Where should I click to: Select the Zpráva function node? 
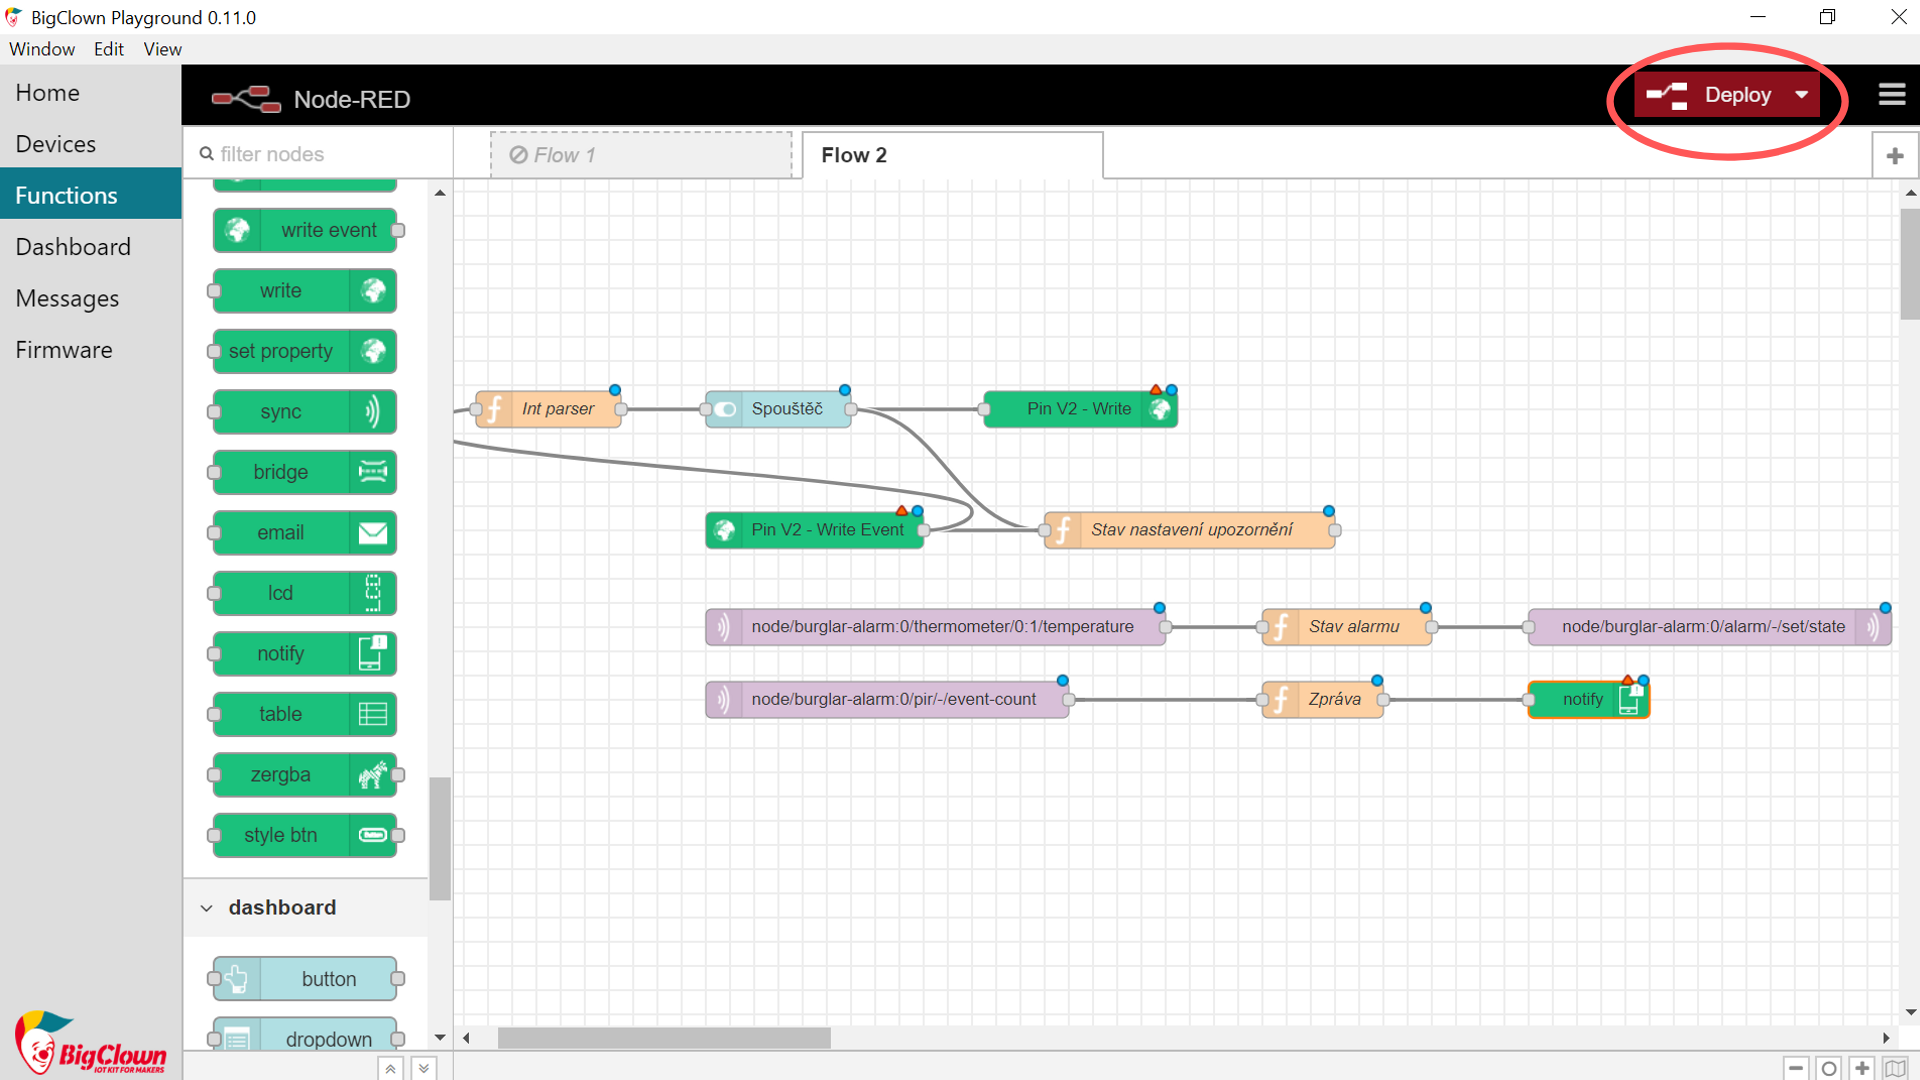(x=1323, y=699)
